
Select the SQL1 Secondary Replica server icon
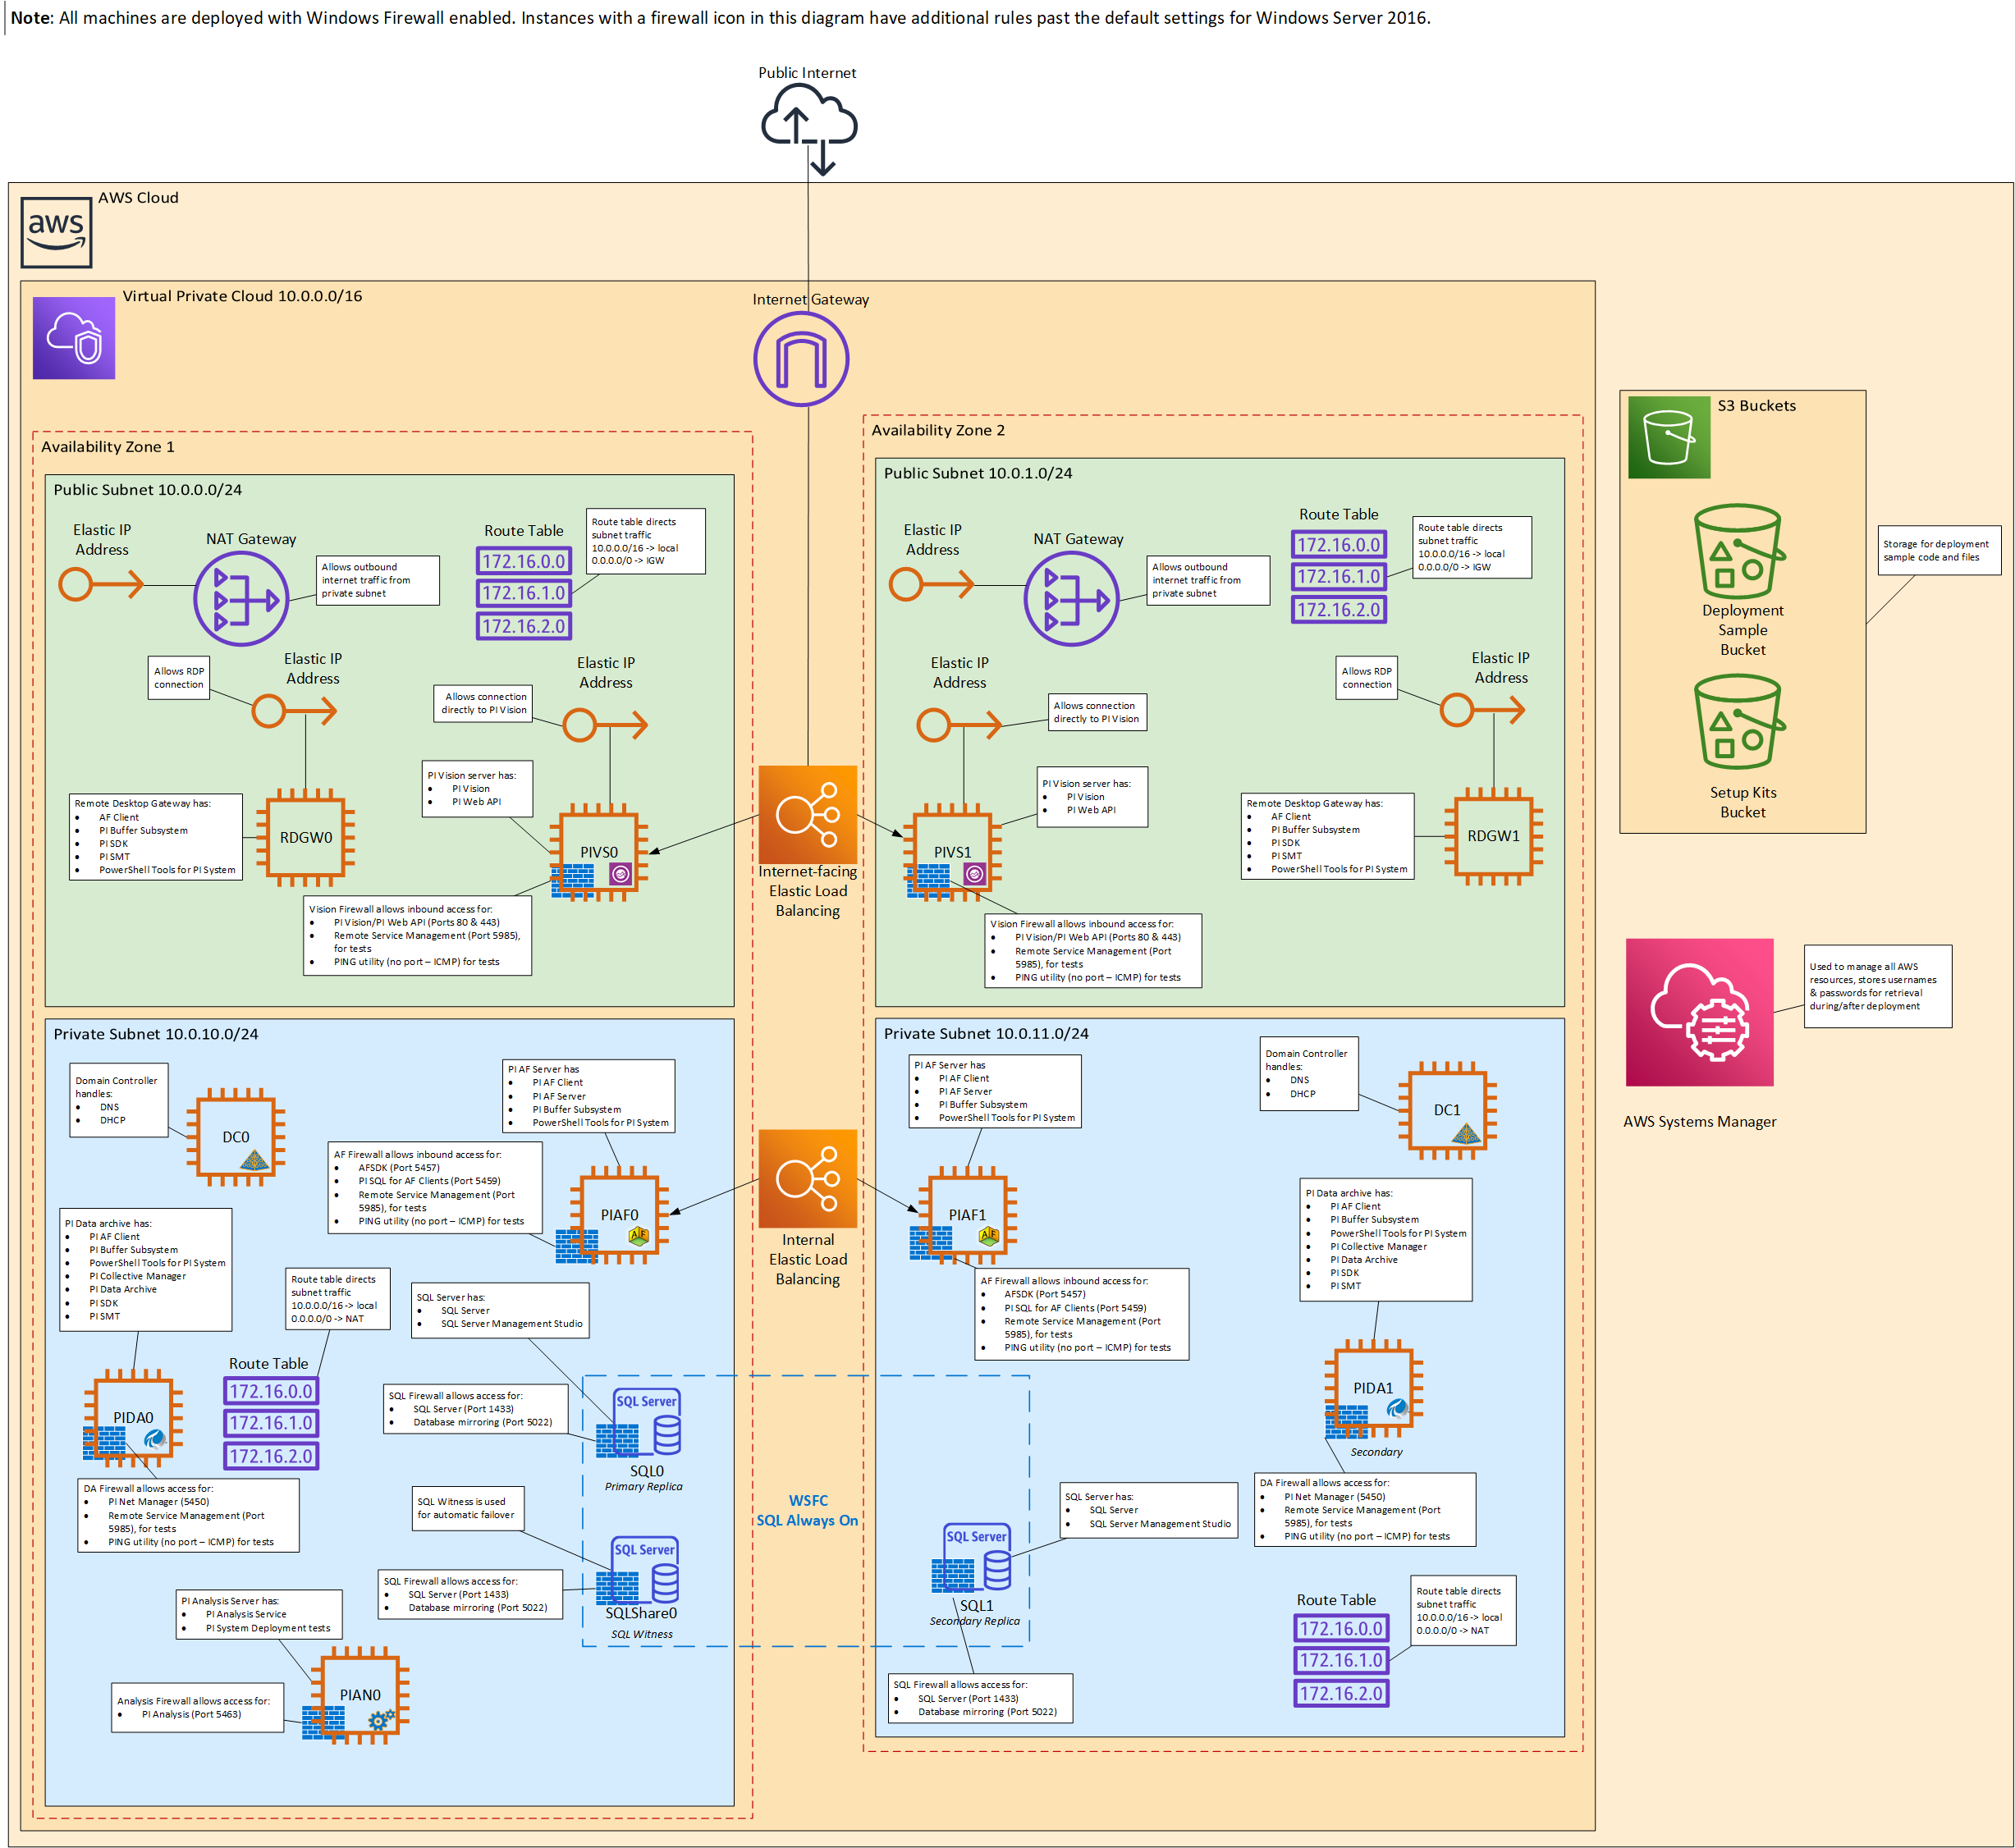[972, 1557]
